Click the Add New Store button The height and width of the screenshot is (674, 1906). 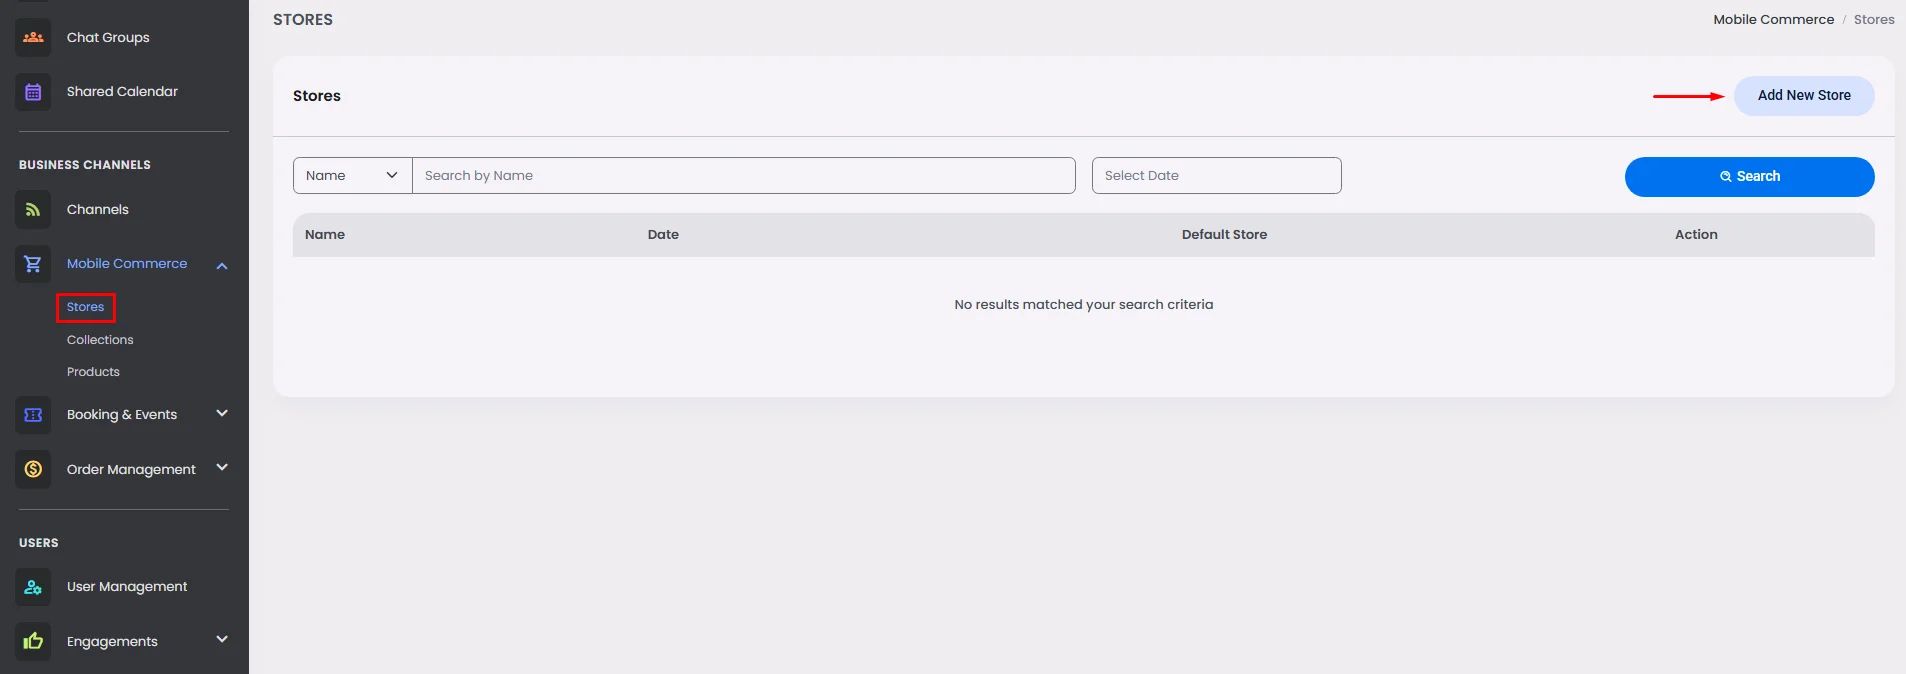click(1804, 96)
